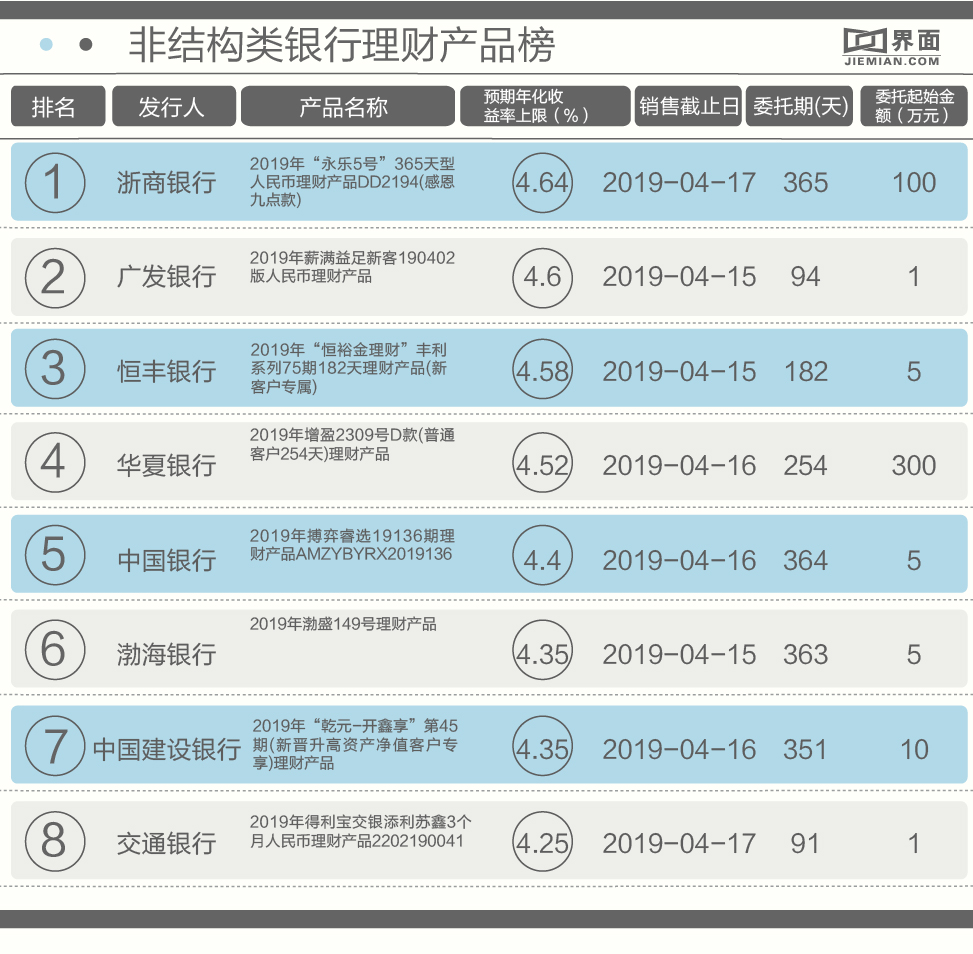The height and width of the screenshot is (954, 973).
Task: Click the 2019-04-16 date in 中国建设银行 row
Action: [x=679, y=750]
